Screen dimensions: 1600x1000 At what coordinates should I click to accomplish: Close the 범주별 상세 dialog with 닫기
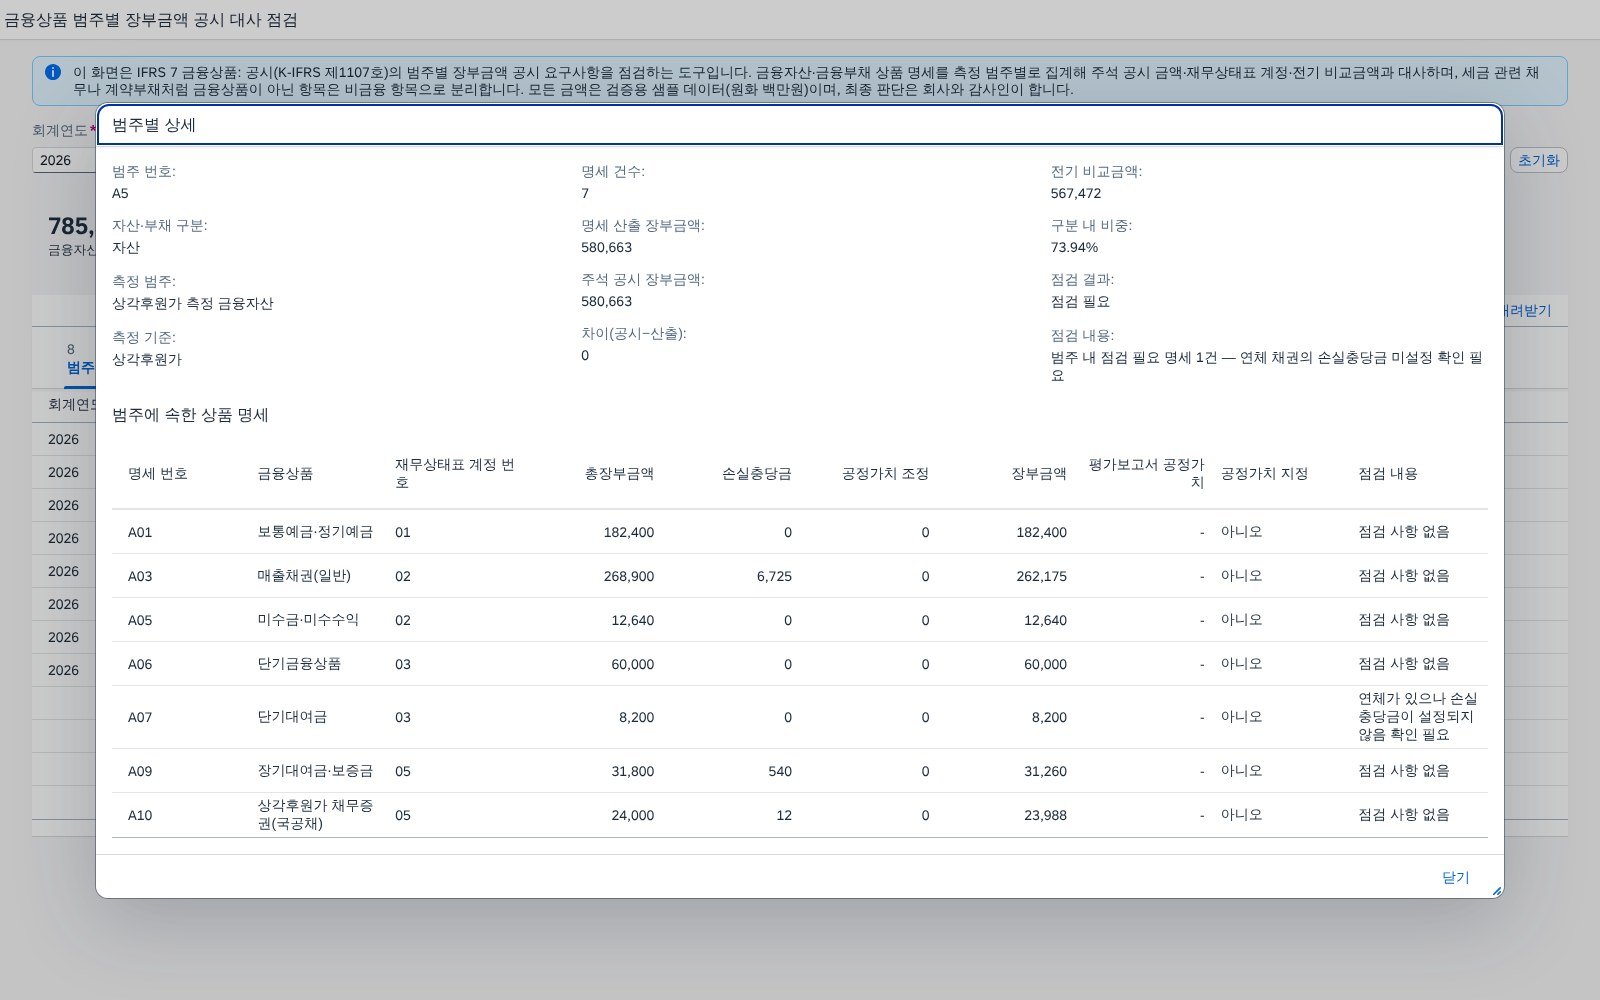pos(1455,877)
